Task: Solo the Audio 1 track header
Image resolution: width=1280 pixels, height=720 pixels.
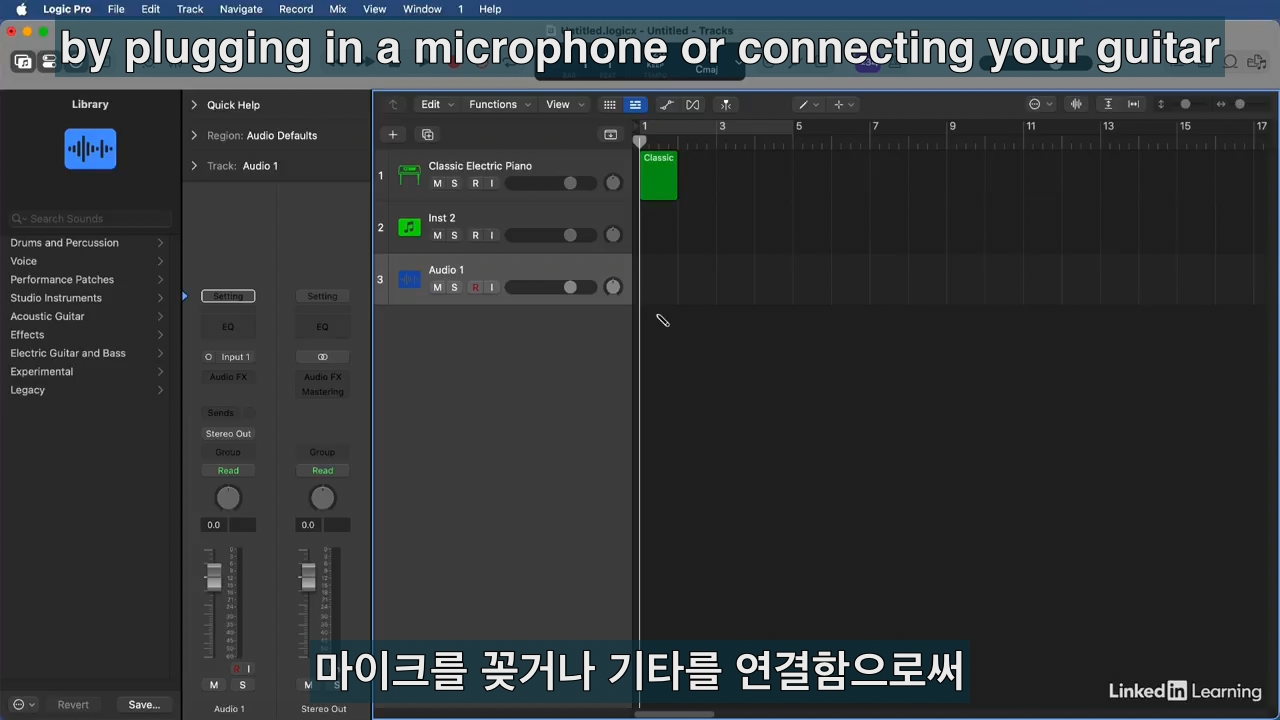Action: (x=454, y=288)
